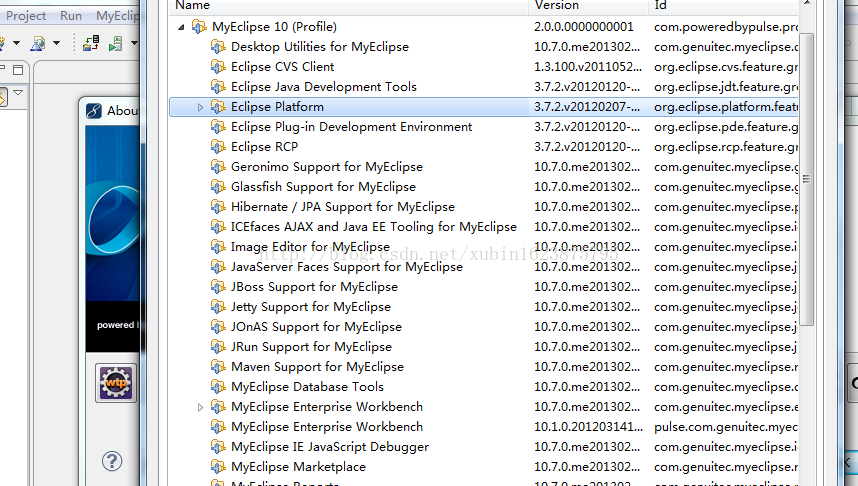
Task: Click the com.poweredbypulse id cell
Action: (x=726, y=27)
